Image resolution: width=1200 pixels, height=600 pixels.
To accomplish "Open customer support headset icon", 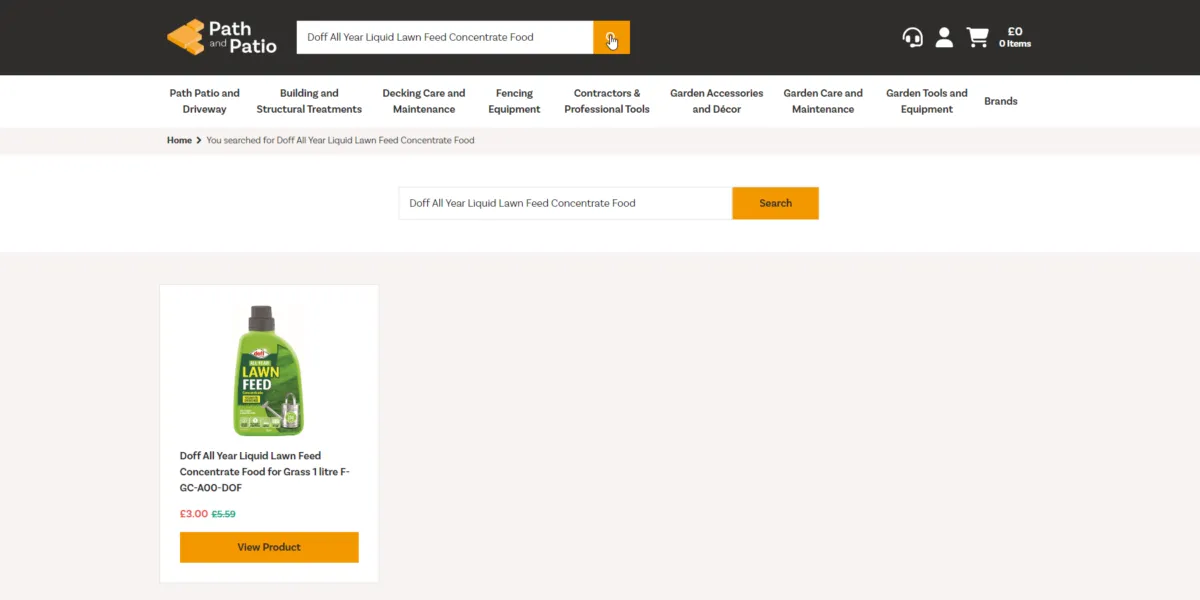I will [912, 38].
